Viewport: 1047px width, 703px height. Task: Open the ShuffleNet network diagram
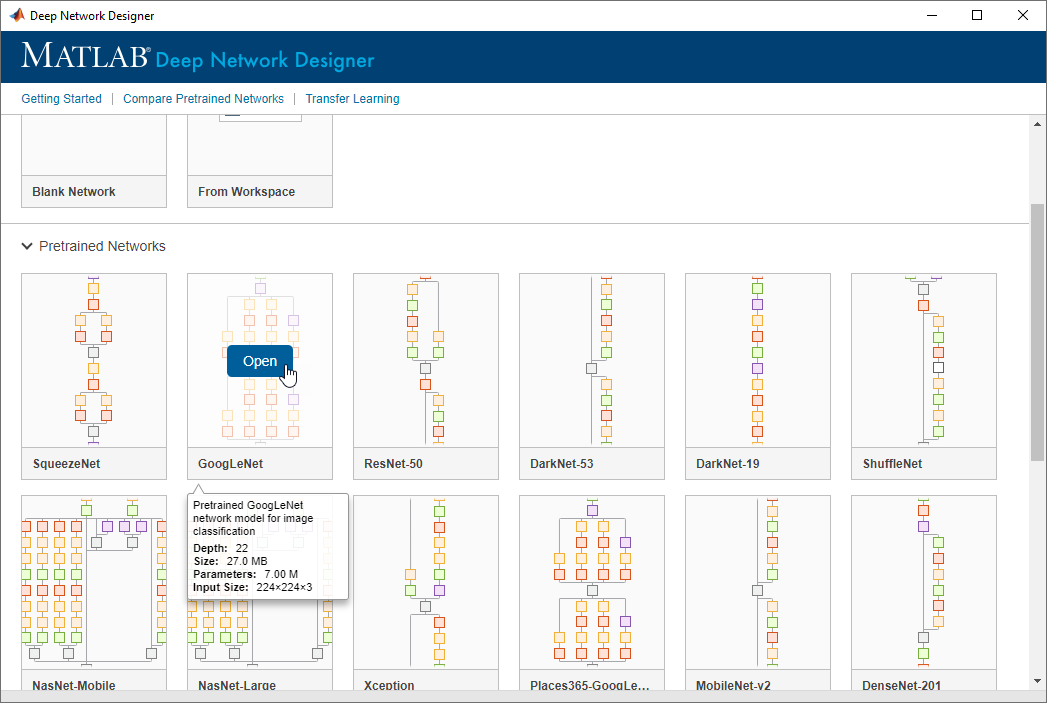click(x=924, y=360)
